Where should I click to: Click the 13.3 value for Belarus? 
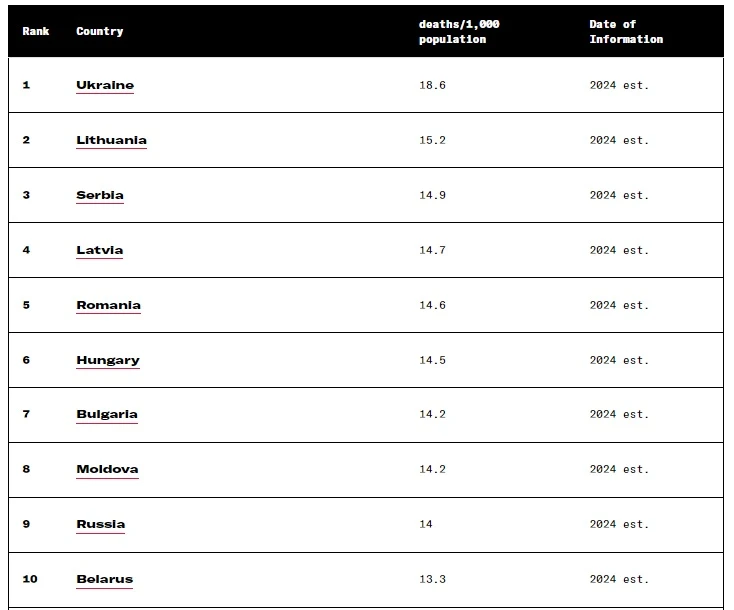(432, 579)
